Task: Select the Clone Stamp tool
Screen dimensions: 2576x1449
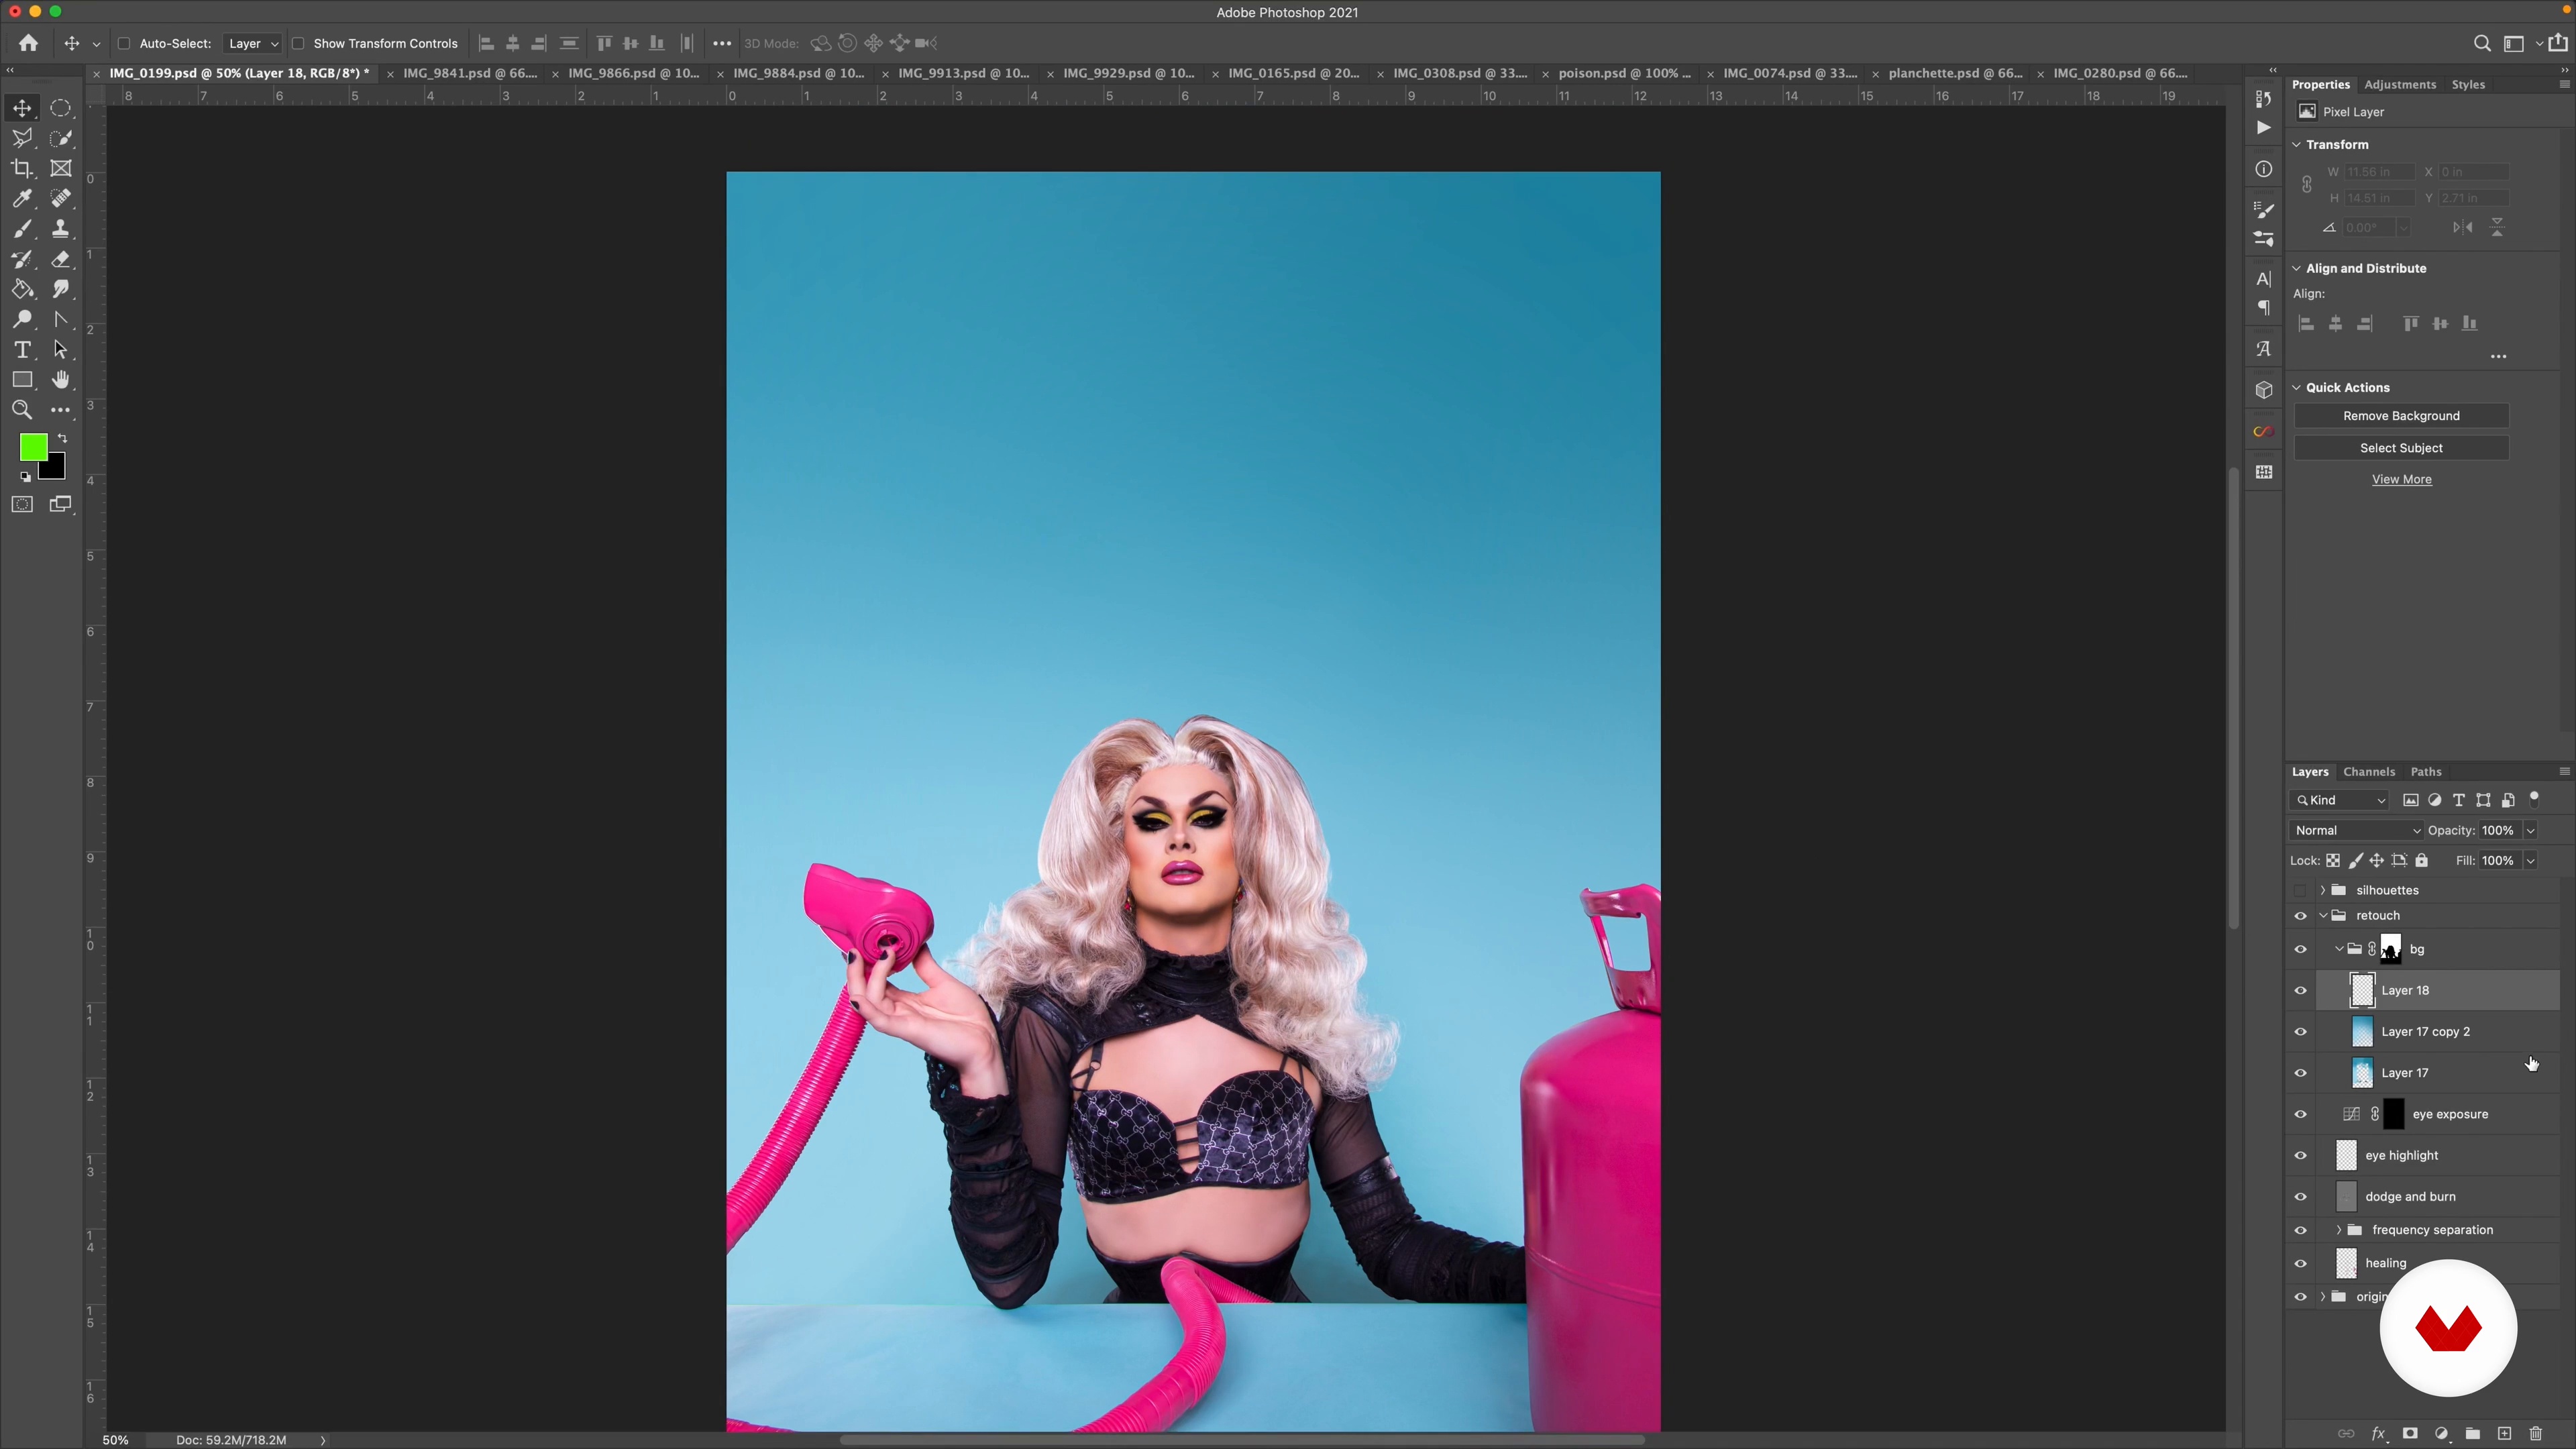Action: [61, 229]
